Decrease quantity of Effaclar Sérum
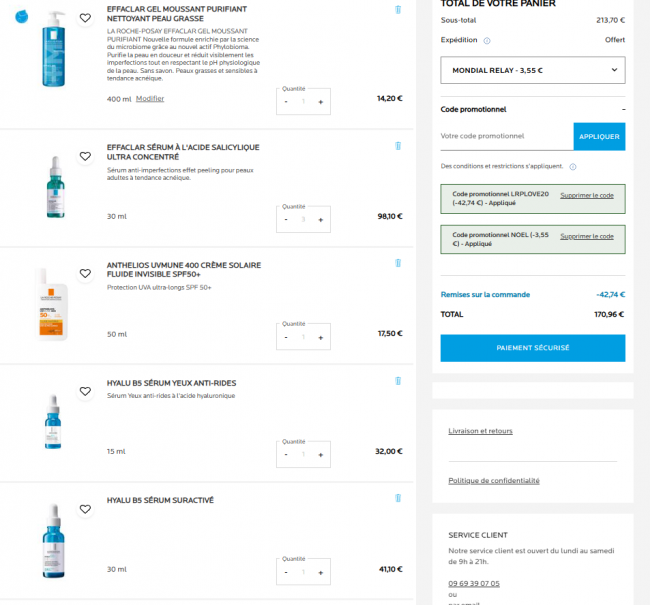Viewport: 650px width, 605px height. tap(286, 219)
